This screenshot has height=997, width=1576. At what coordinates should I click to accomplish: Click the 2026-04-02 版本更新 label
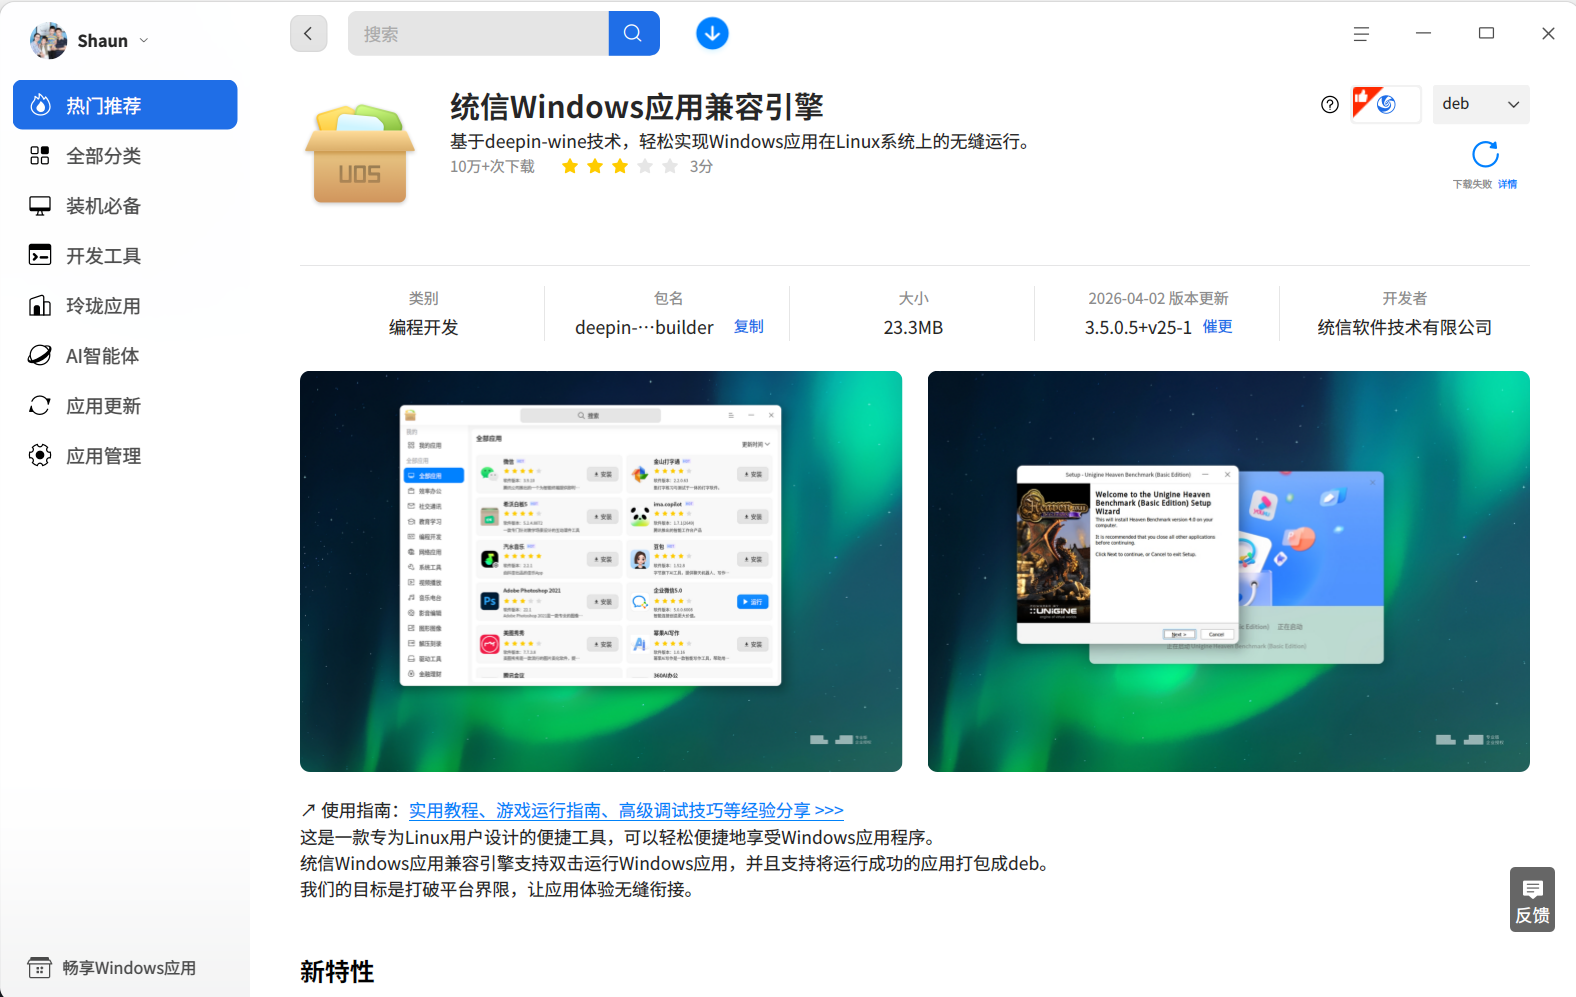pos(1158,299)
